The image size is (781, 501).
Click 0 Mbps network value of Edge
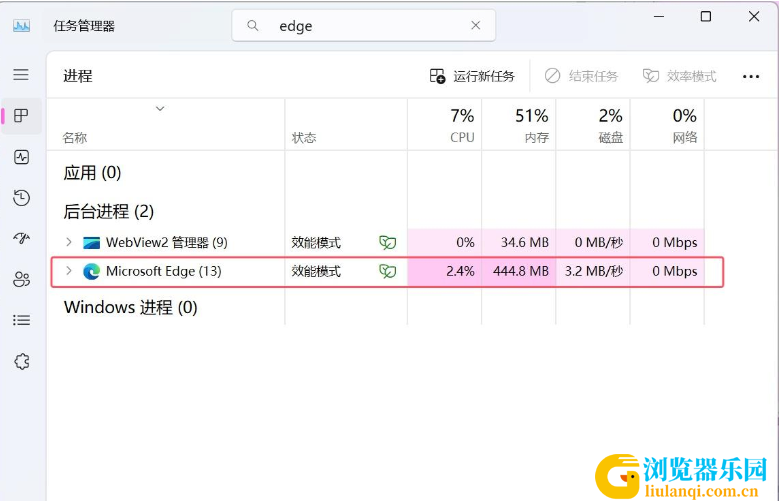(x=674, y=271)
